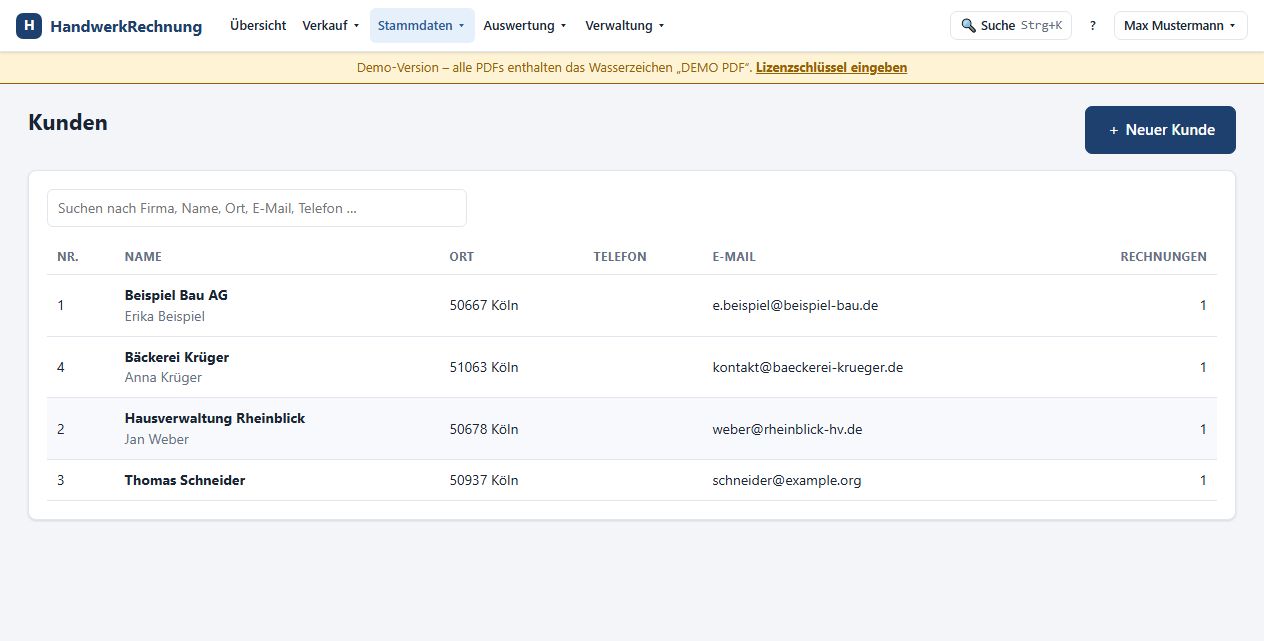This screenshot has width=1264, height=641.
Task: Click the Rechnungen column header
Action: (1163, 257)
